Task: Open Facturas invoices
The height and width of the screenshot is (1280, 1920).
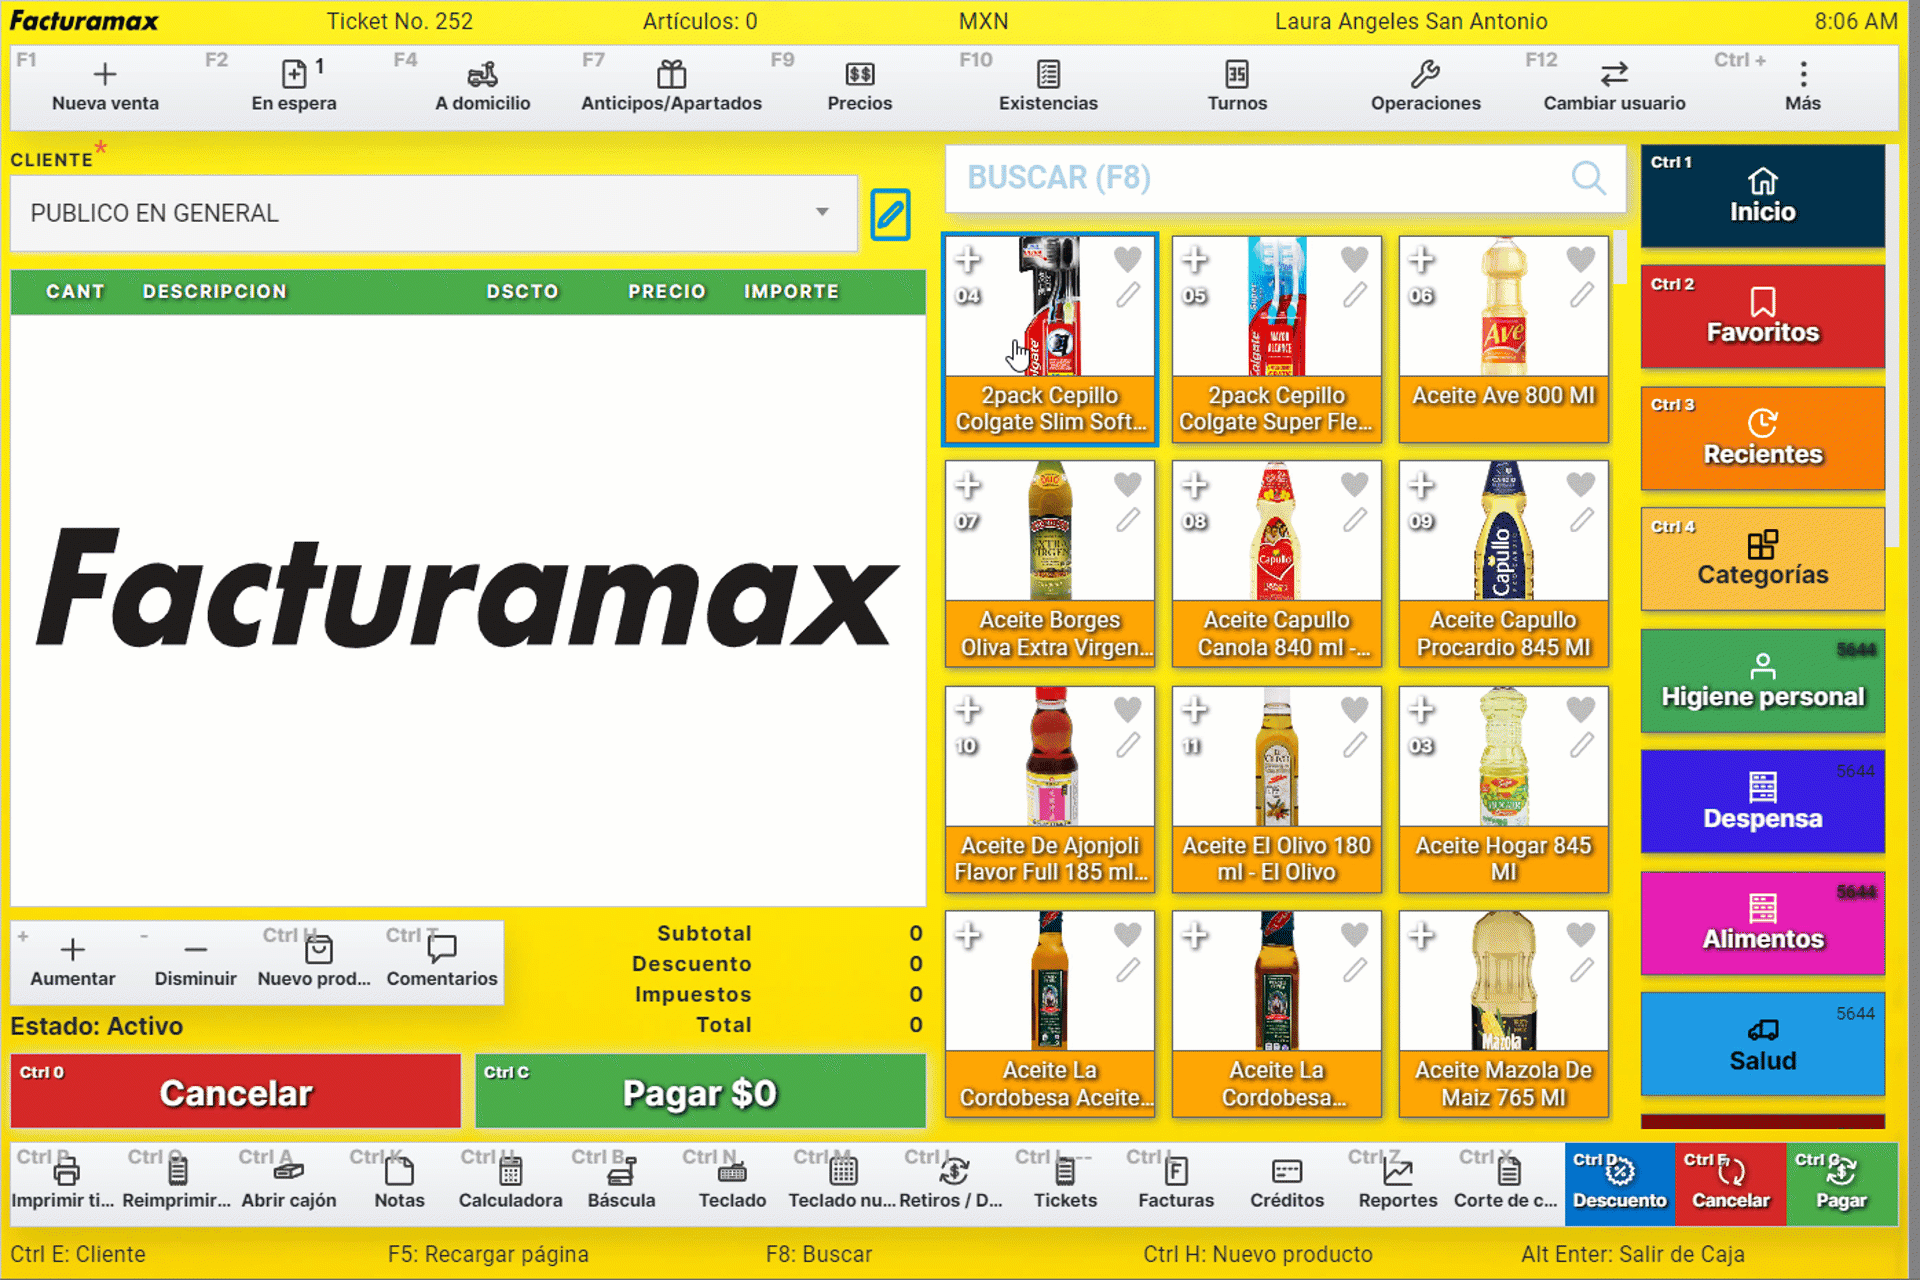Action: pos(1176,1182)
